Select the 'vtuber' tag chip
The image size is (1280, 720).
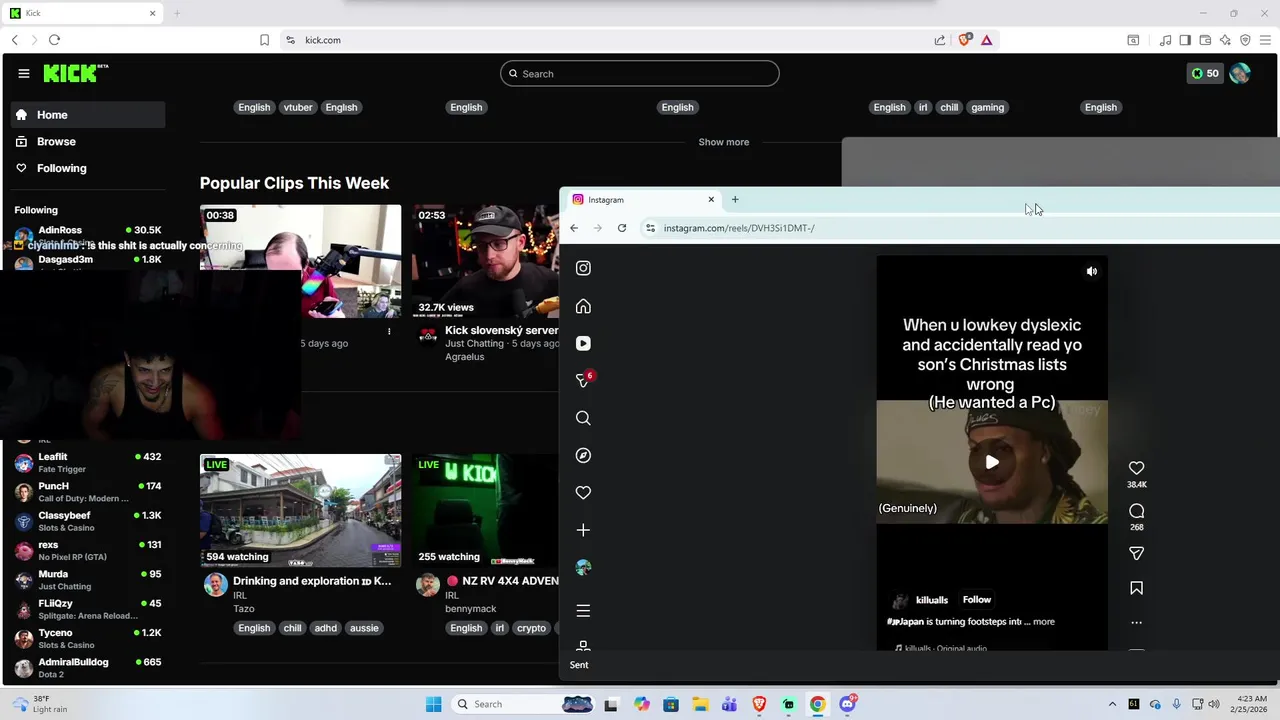point(298,107)
